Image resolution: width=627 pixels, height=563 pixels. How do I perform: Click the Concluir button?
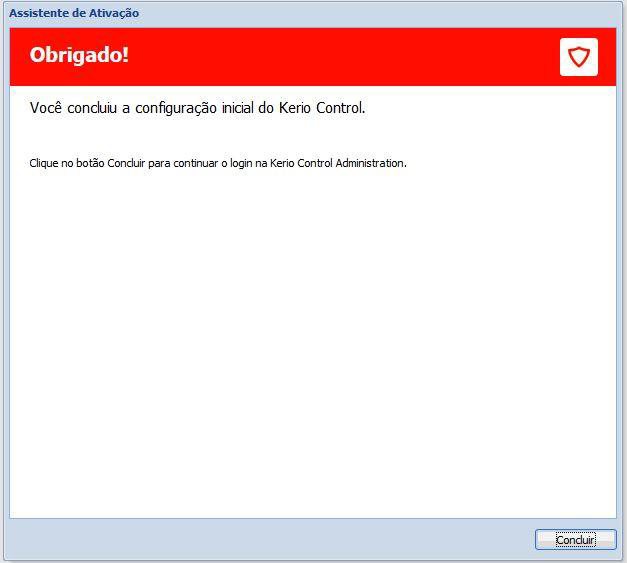pyautogui.click(x=575, y=539)
